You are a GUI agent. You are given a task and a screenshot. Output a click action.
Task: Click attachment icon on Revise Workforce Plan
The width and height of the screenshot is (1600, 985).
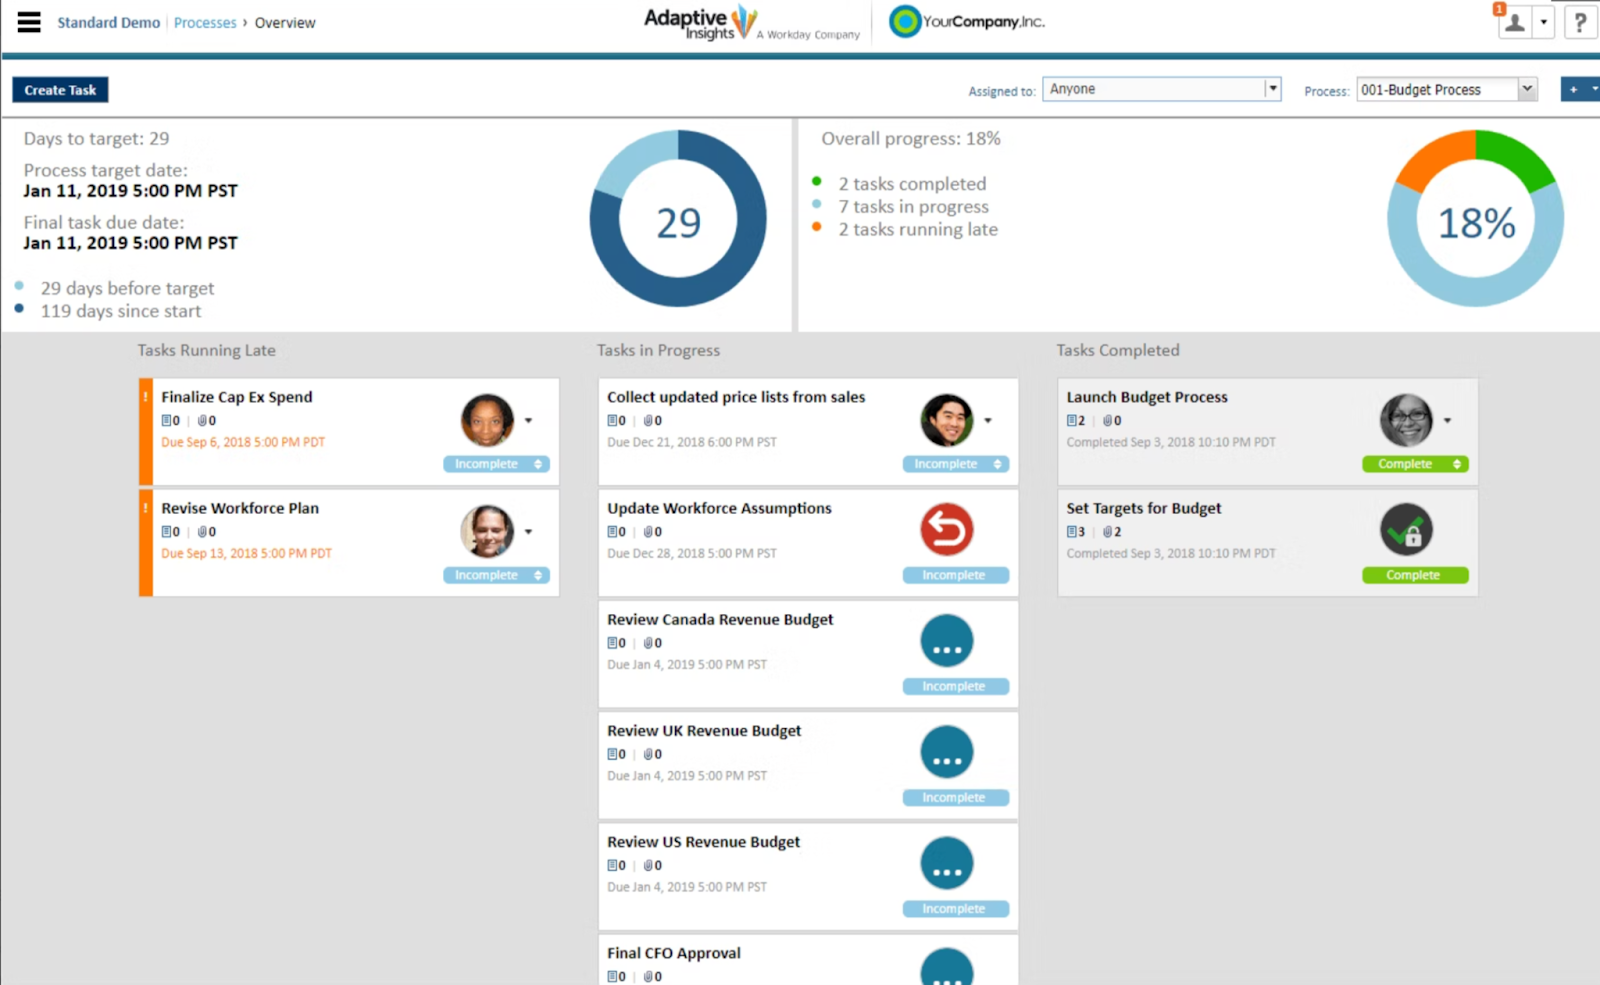pos(203,532)
